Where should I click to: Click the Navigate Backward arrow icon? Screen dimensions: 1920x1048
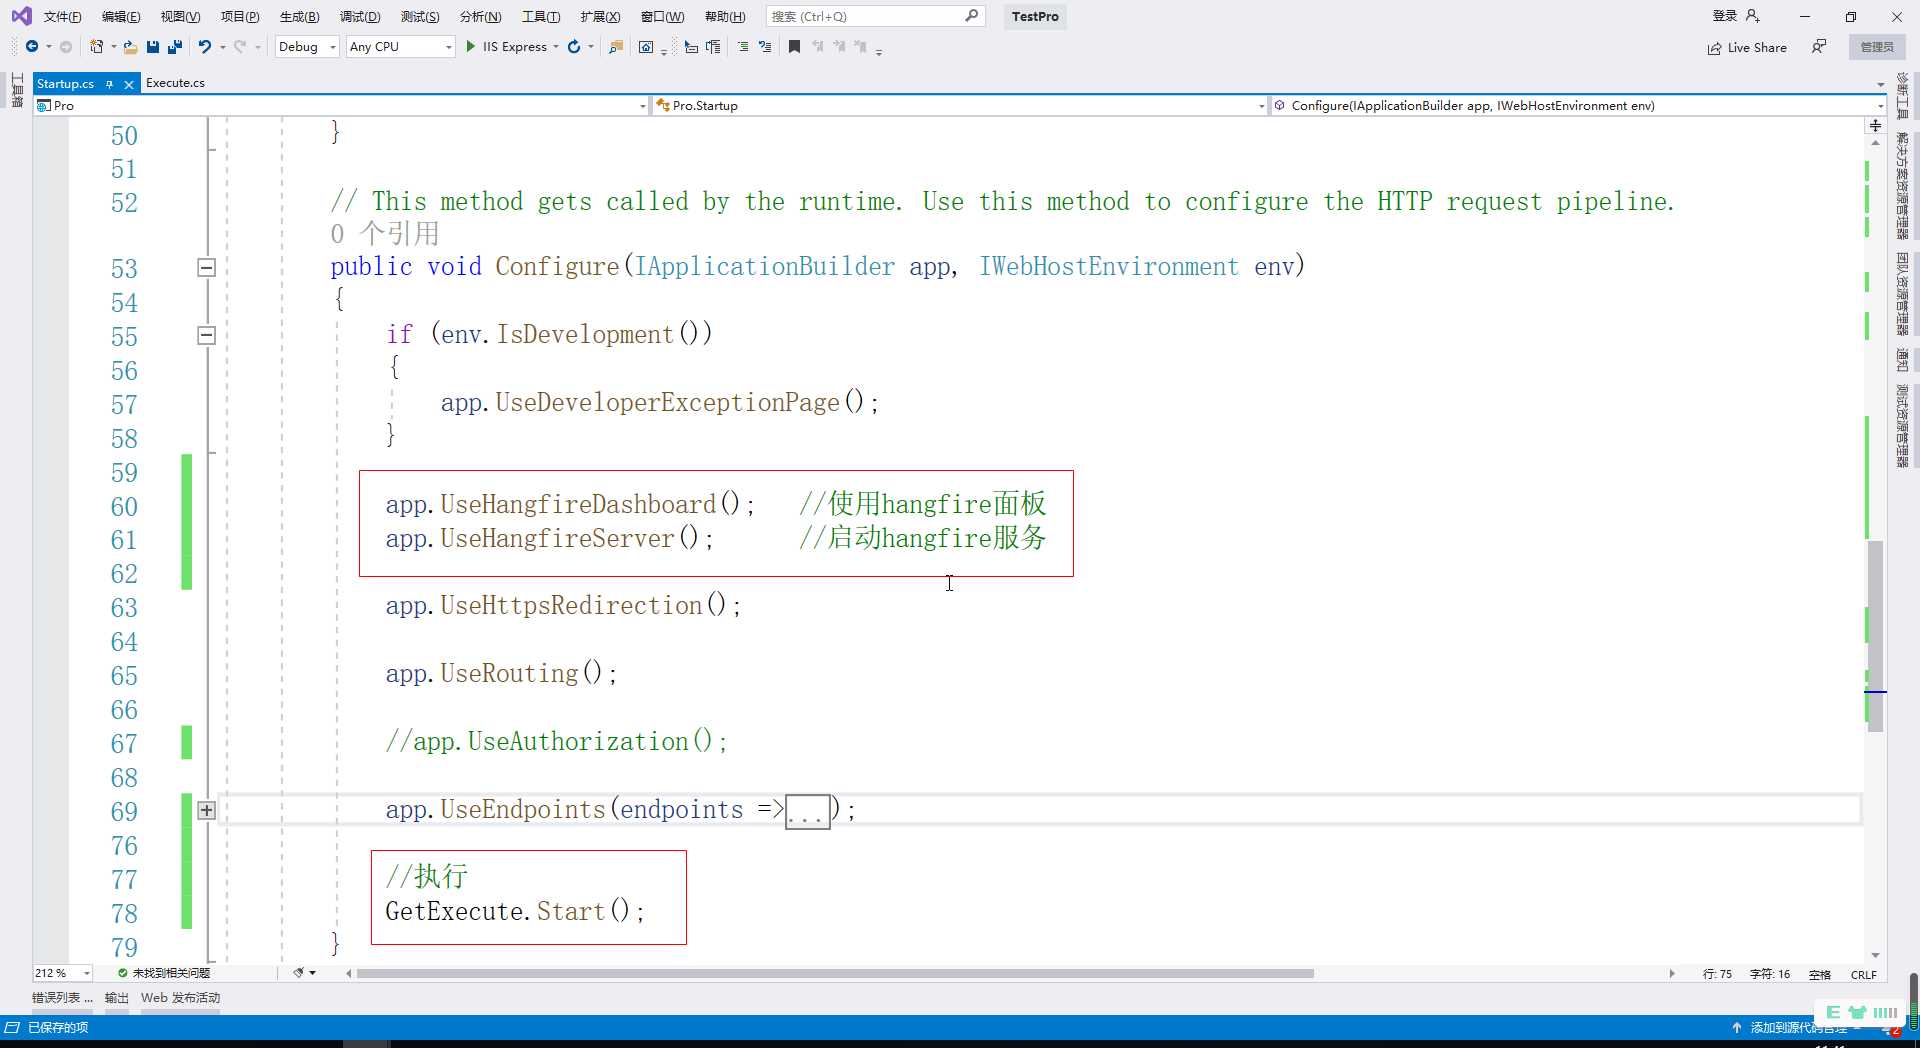click(x=32, y=47)
